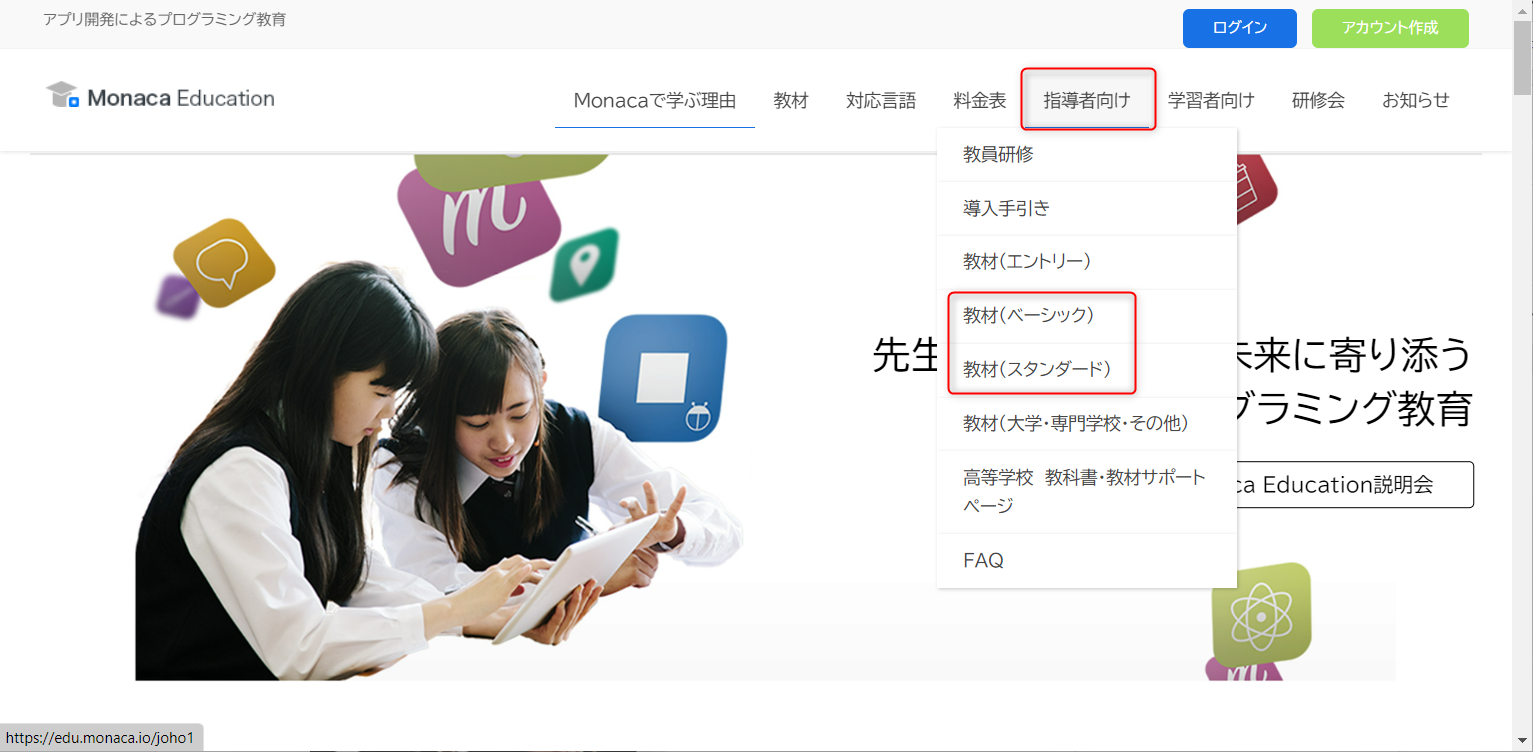This screenshot has width=1533, height=752.
Task: Select Monacaで学ぶ理由 in the navigation
Action: pos(654,100)
